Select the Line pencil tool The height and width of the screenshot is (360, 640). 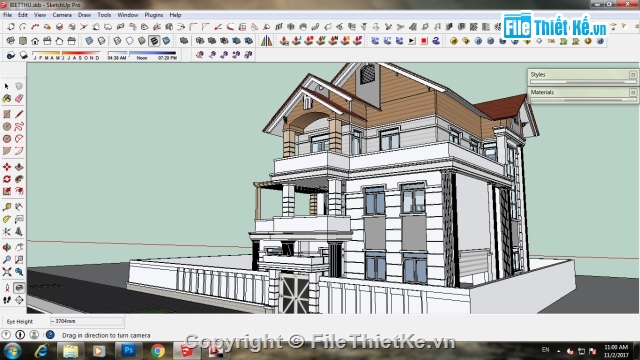pos(19,114)
